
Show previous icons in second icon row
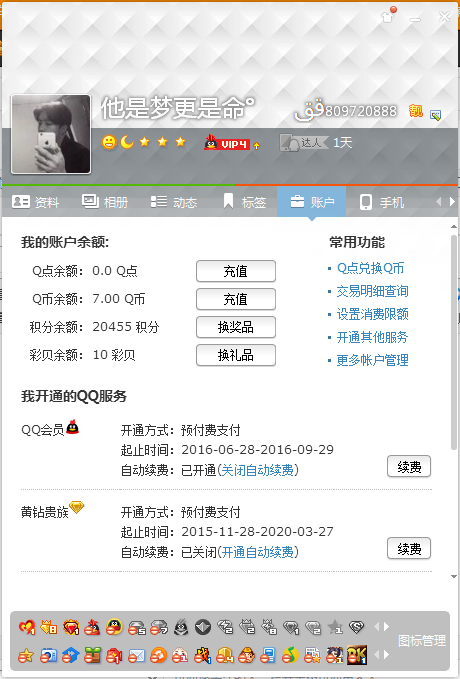376,654
